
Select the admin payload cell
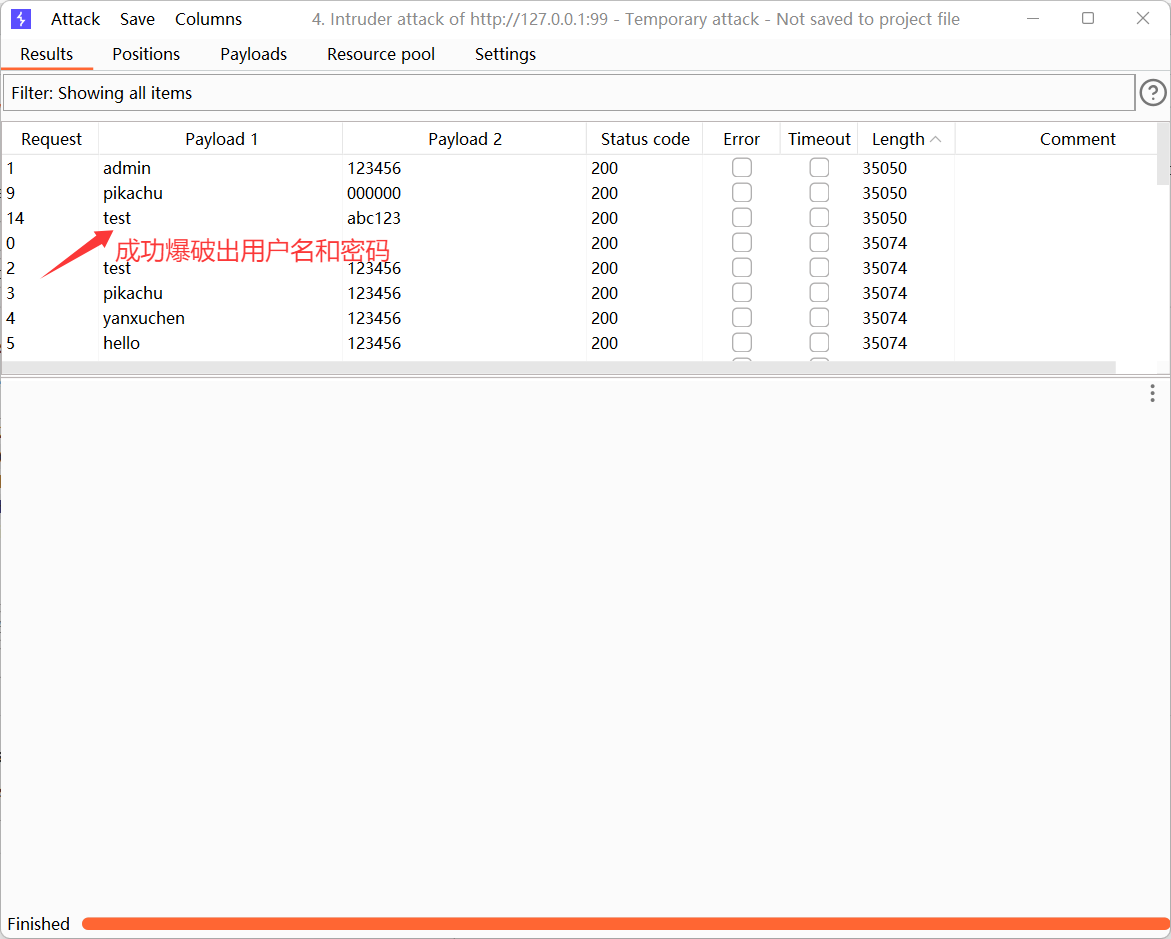coord(220,168)
